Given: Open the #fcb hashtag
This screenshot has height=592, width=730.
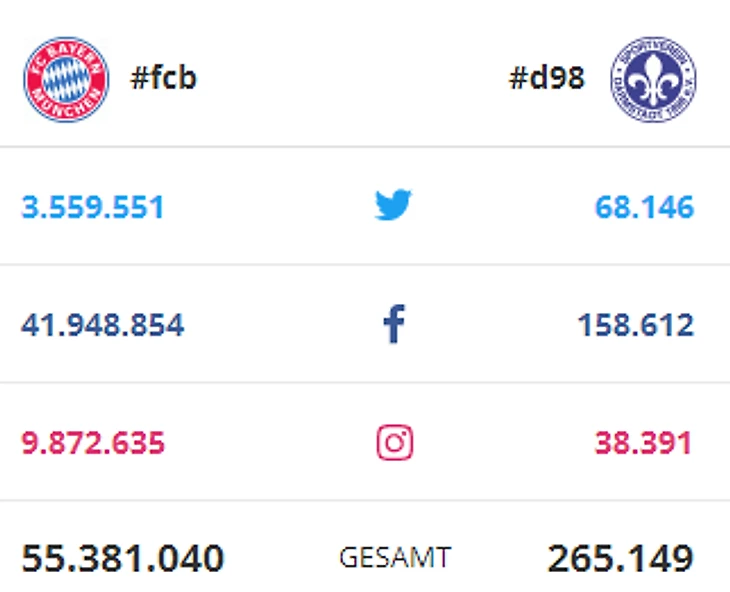Looking at the screenshot, I should [x=164, y=78].
